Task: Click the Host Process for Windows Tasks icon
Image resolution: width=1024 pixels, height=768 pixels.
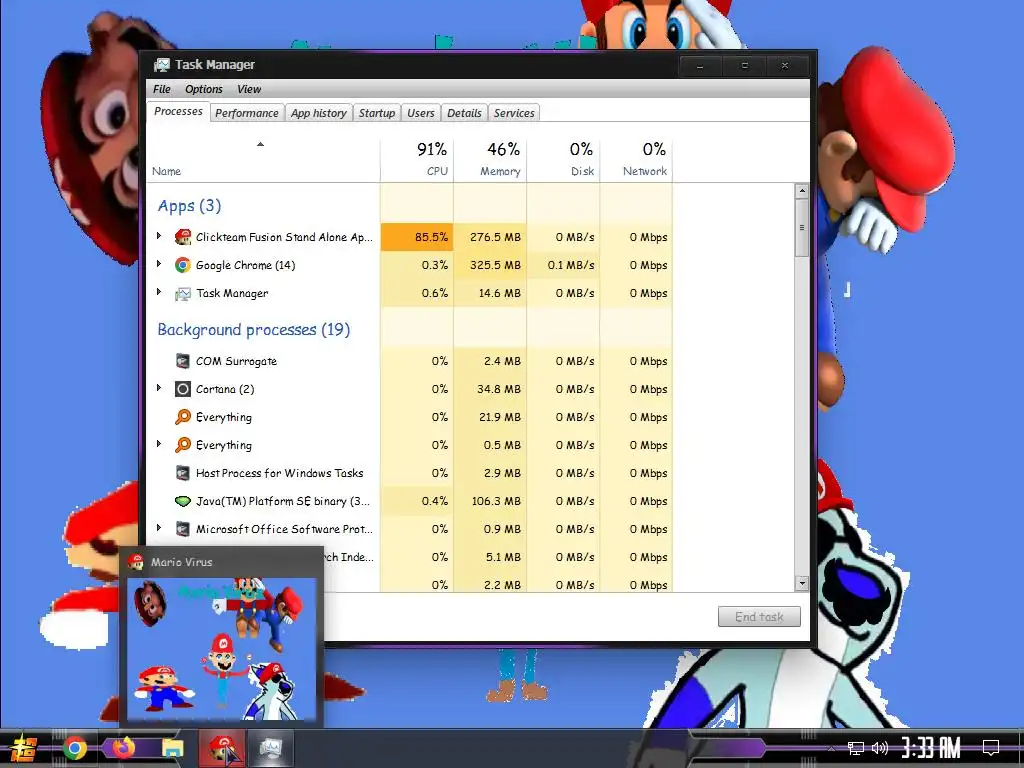Action: tap(183, 473)
